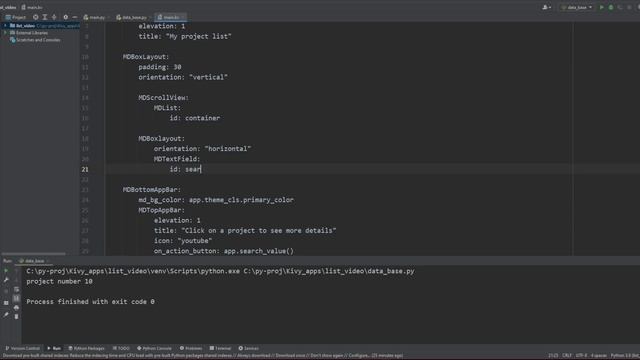Open the Services tool window

pos(248,348)
